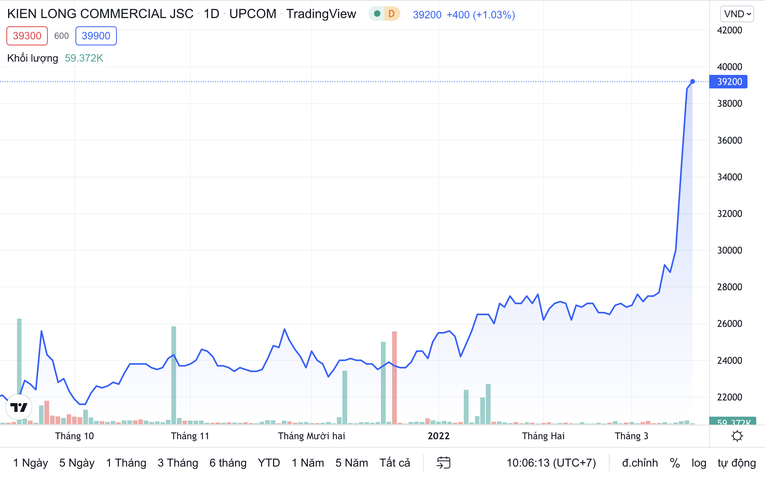Toggle percent scale mode
Image resolution: width=765 pixels, height=478 pixels.
pos(675,463)
